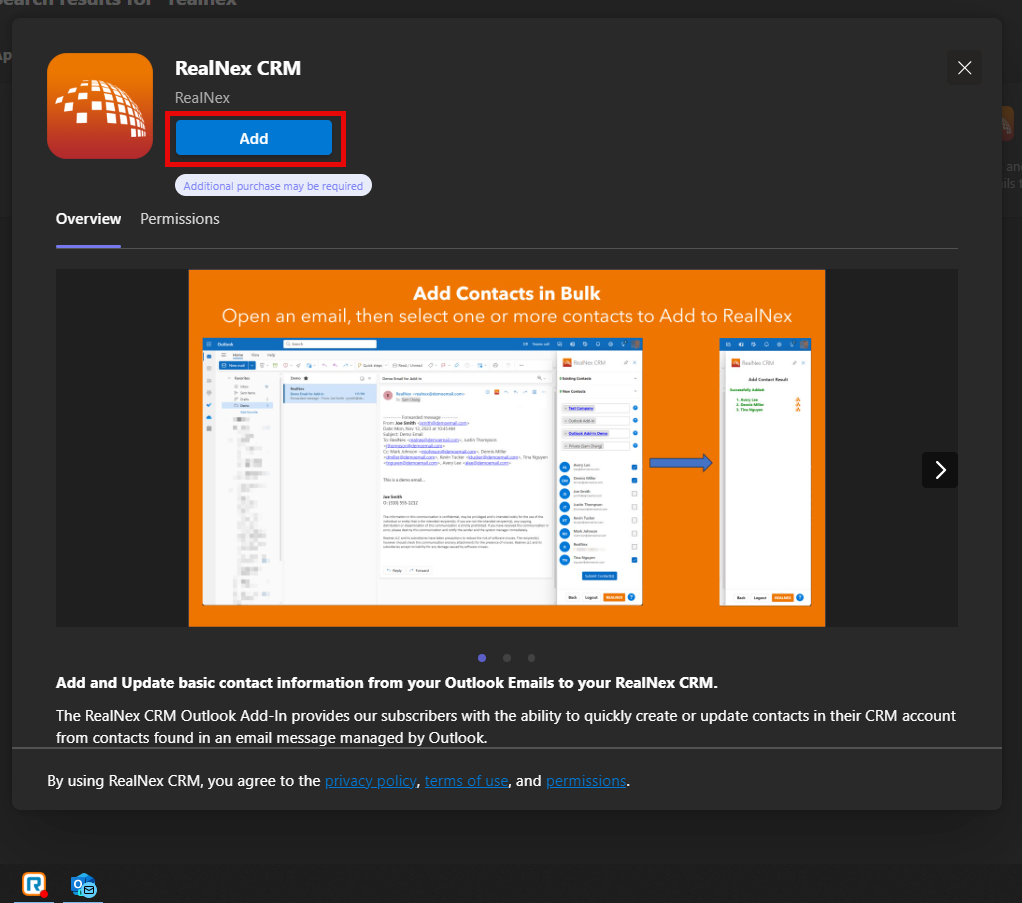Screen dimensions: 1022x903
Task: Open the privacy policy link
Action: (370, 780)
